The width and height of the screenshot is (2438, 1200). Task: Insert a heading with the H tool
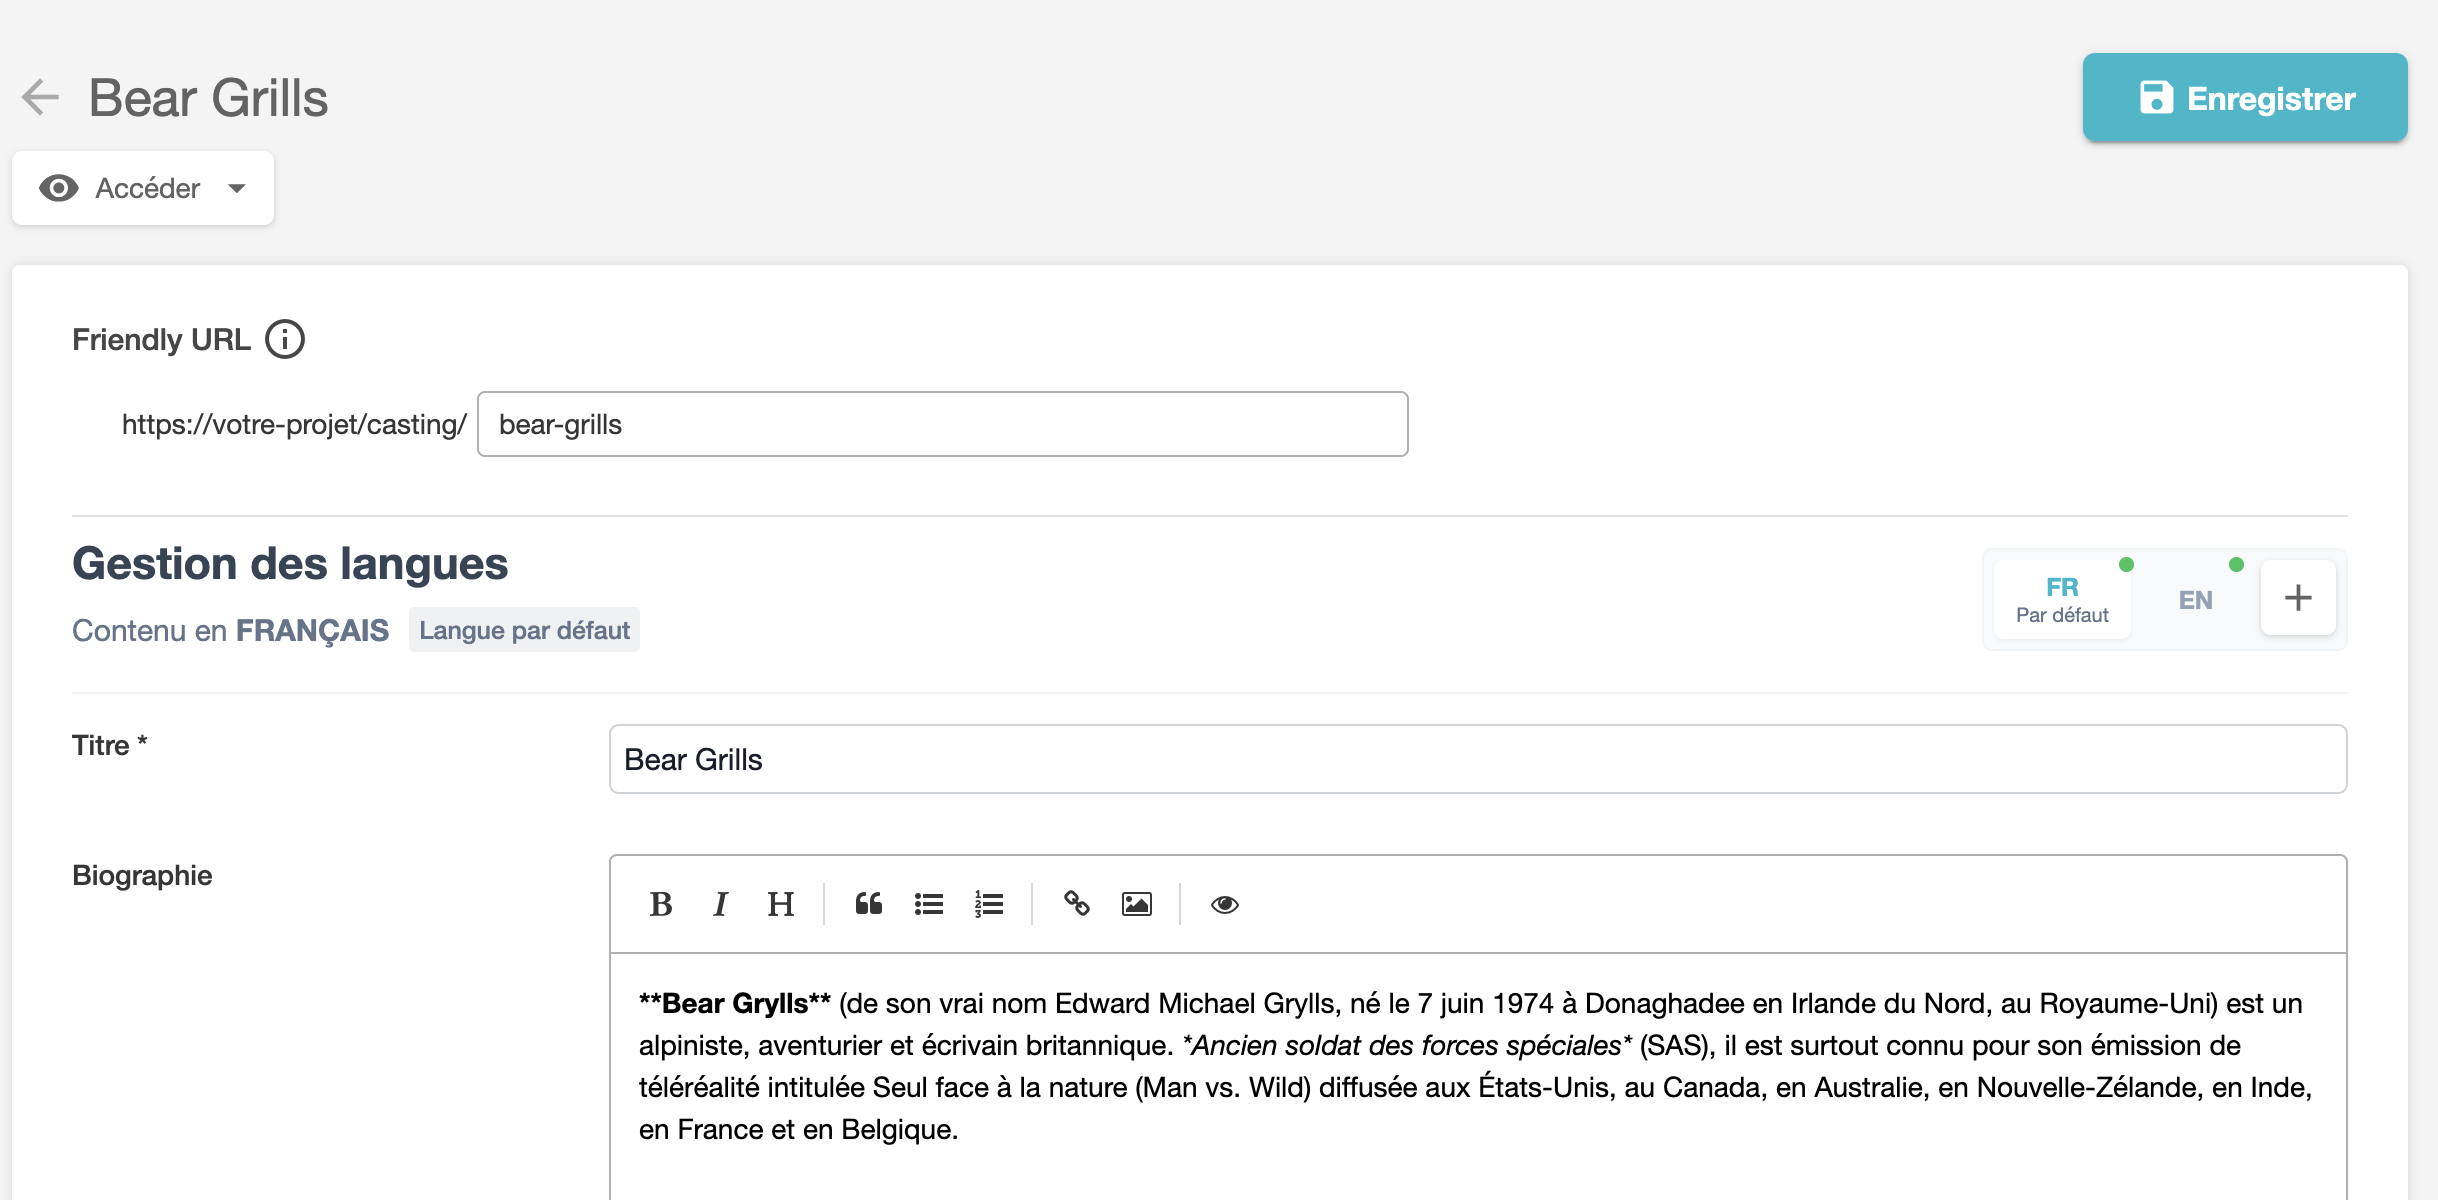(x=780, y=904)
